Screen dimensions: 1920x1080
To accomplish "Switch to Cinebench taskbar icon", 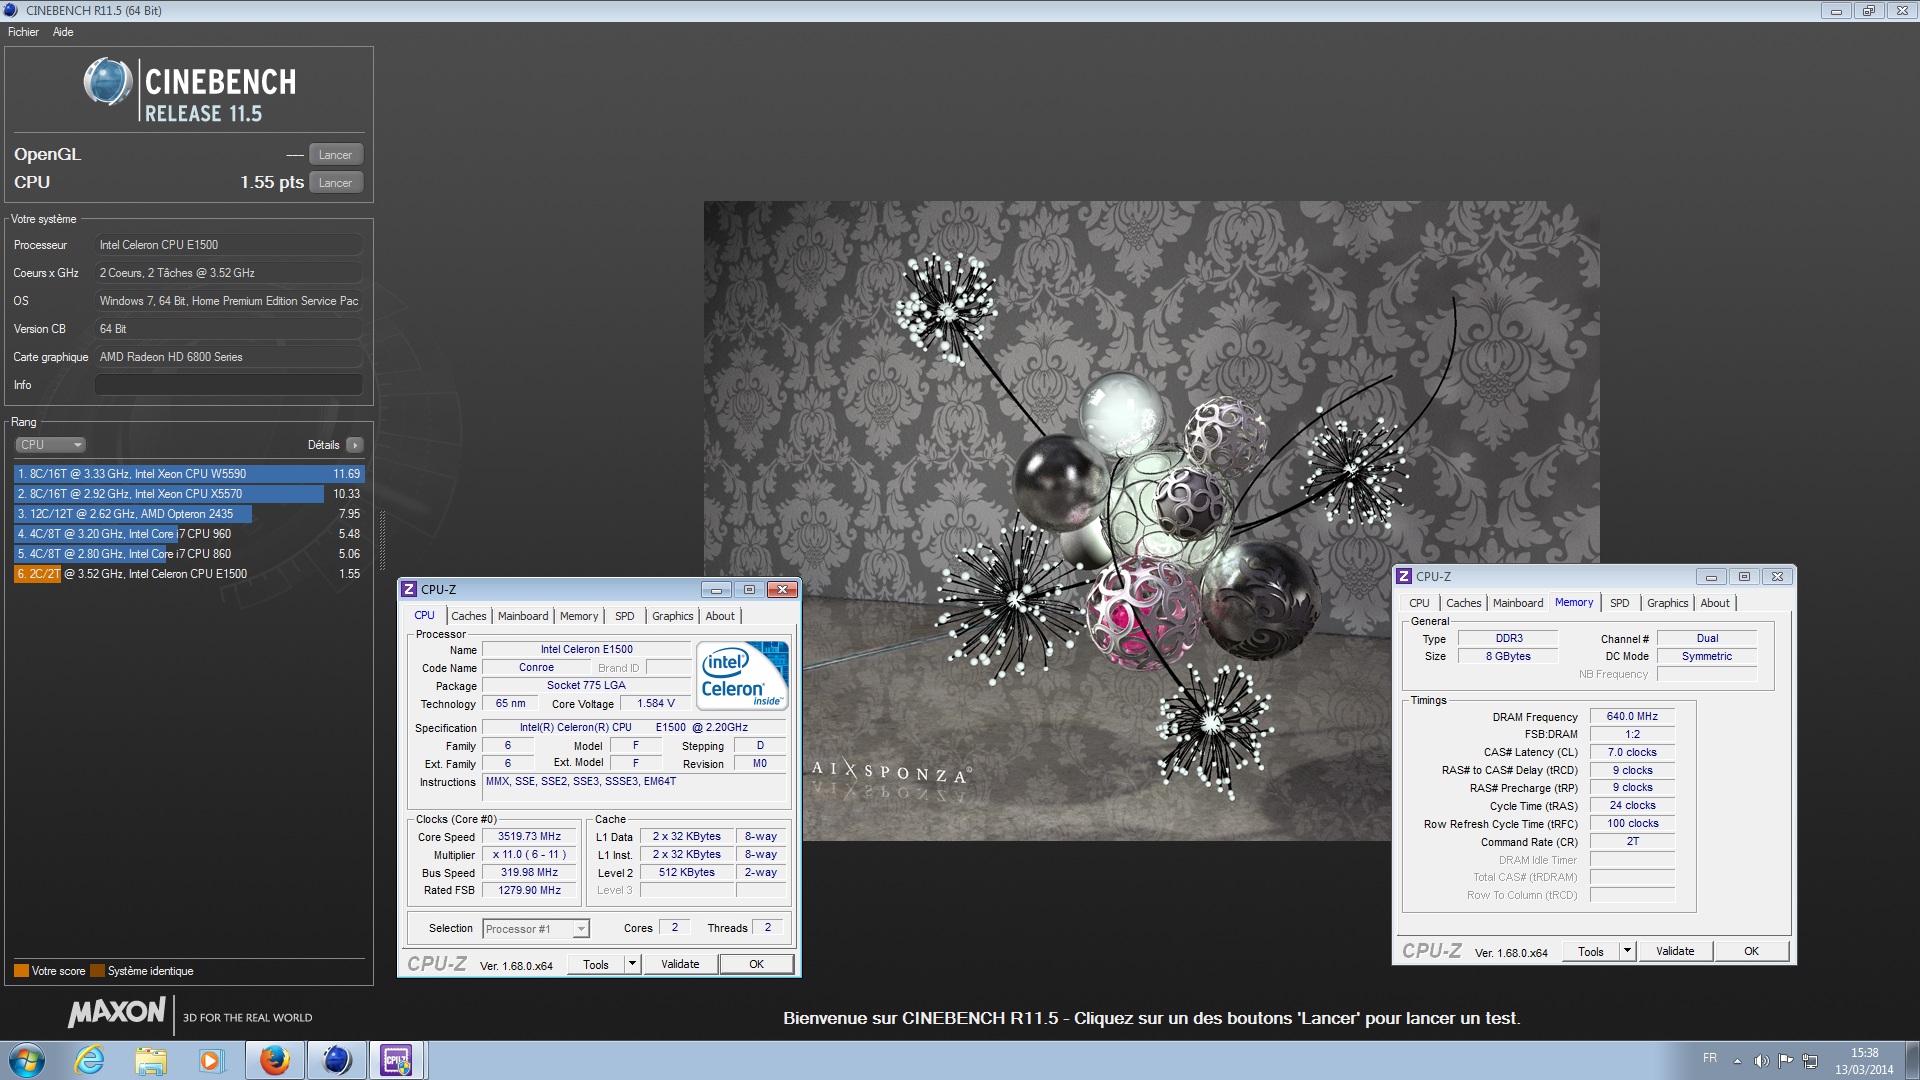I will tap(336, 1060).
